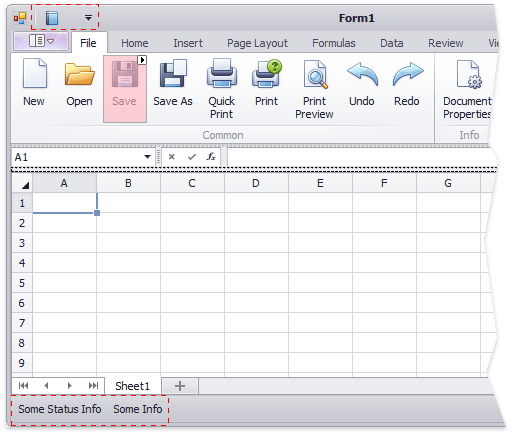Click the small arrow glyph on the Save button

(x=142, y=60)
